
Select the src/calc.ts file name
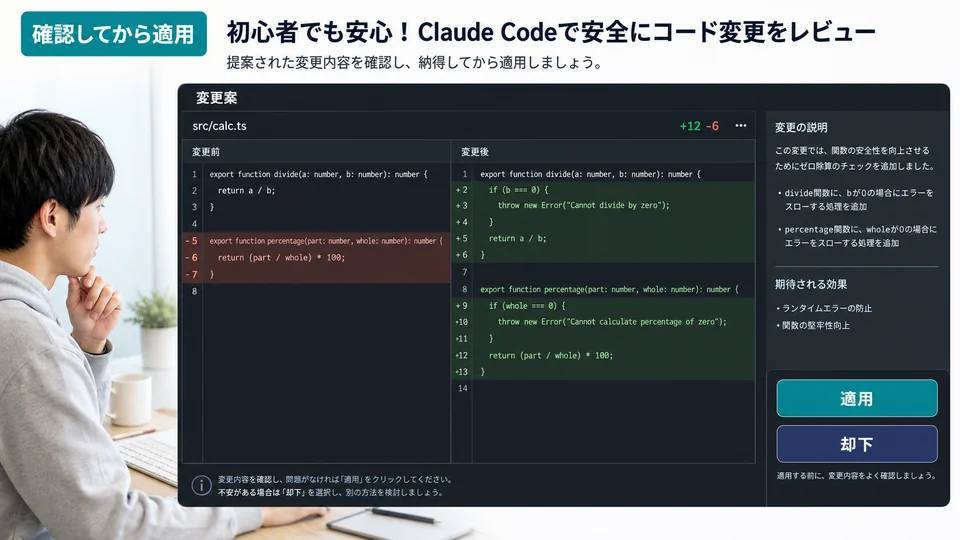(219, 126)
